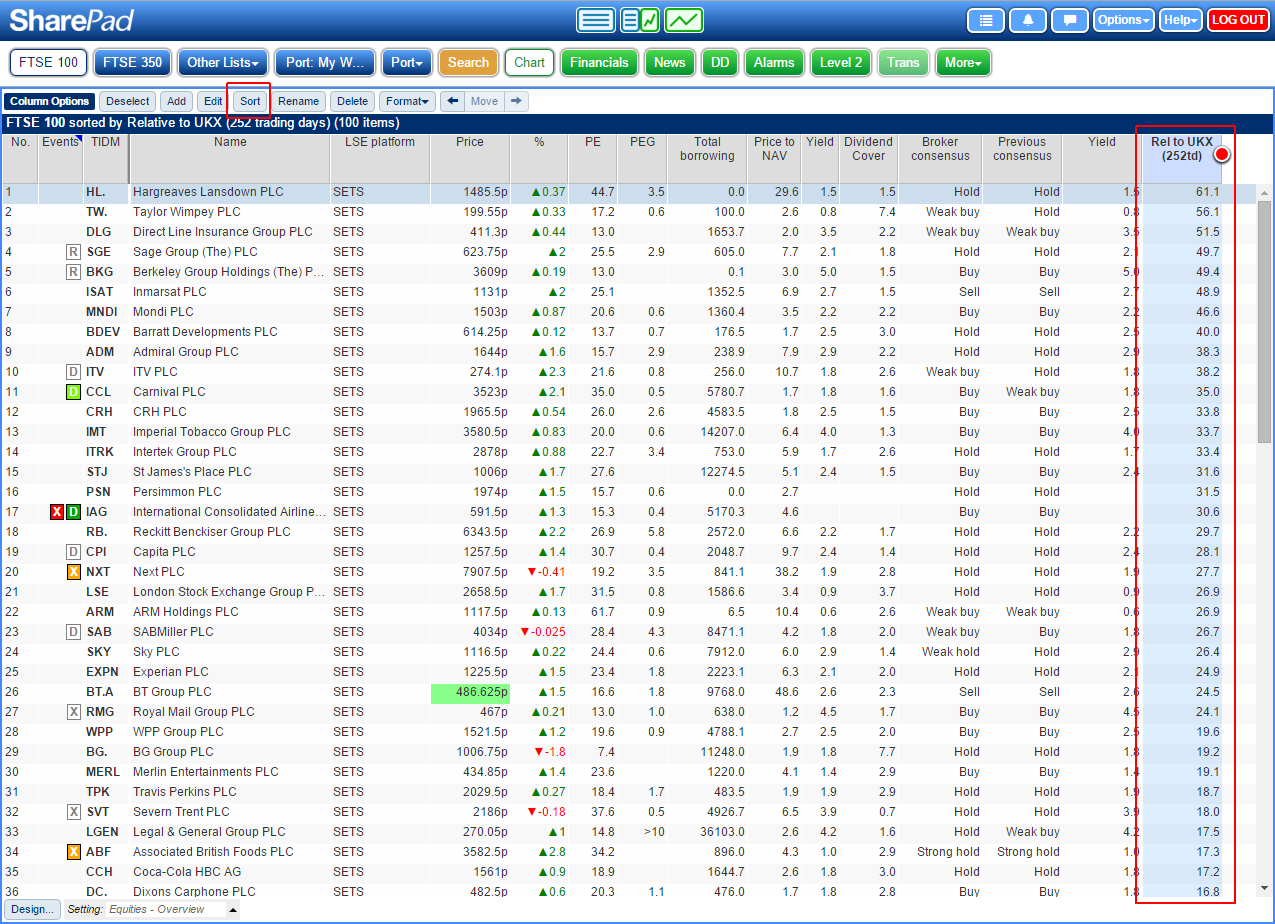Image resolution: width=1275 pixels, height=924 pixels.
Task: Switch to the DD tab
Action: point(720,62)
